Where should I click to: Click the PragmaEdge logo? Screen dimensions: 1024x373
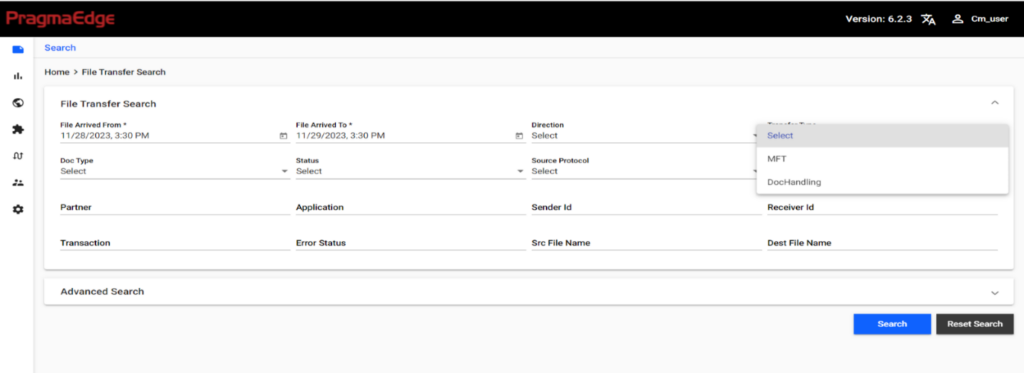60,19
